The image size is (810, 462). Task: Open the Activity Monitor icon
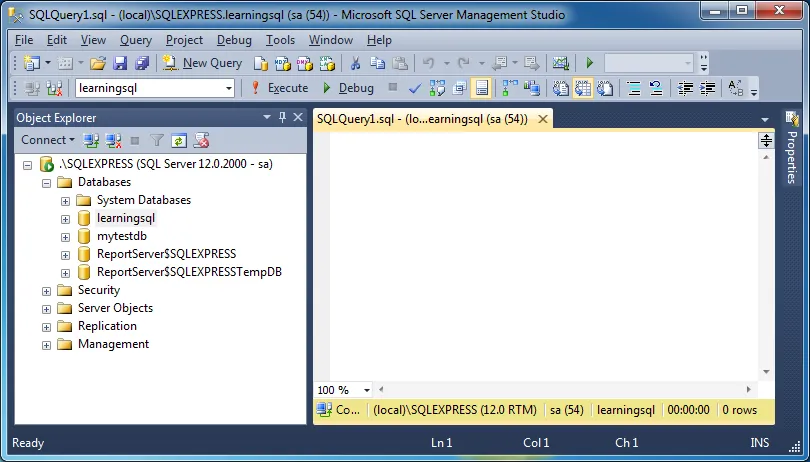(x=560, y=63)
